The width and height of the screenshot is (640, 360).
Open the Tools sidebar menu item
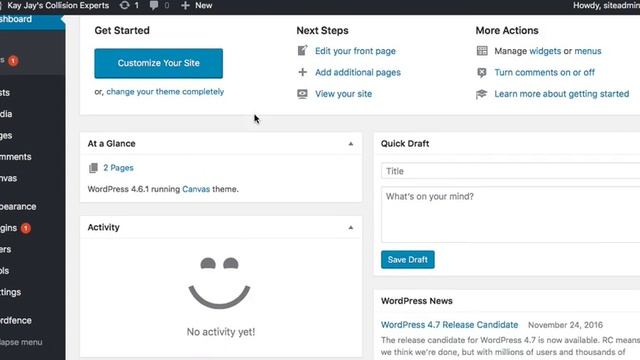(32, 271)
